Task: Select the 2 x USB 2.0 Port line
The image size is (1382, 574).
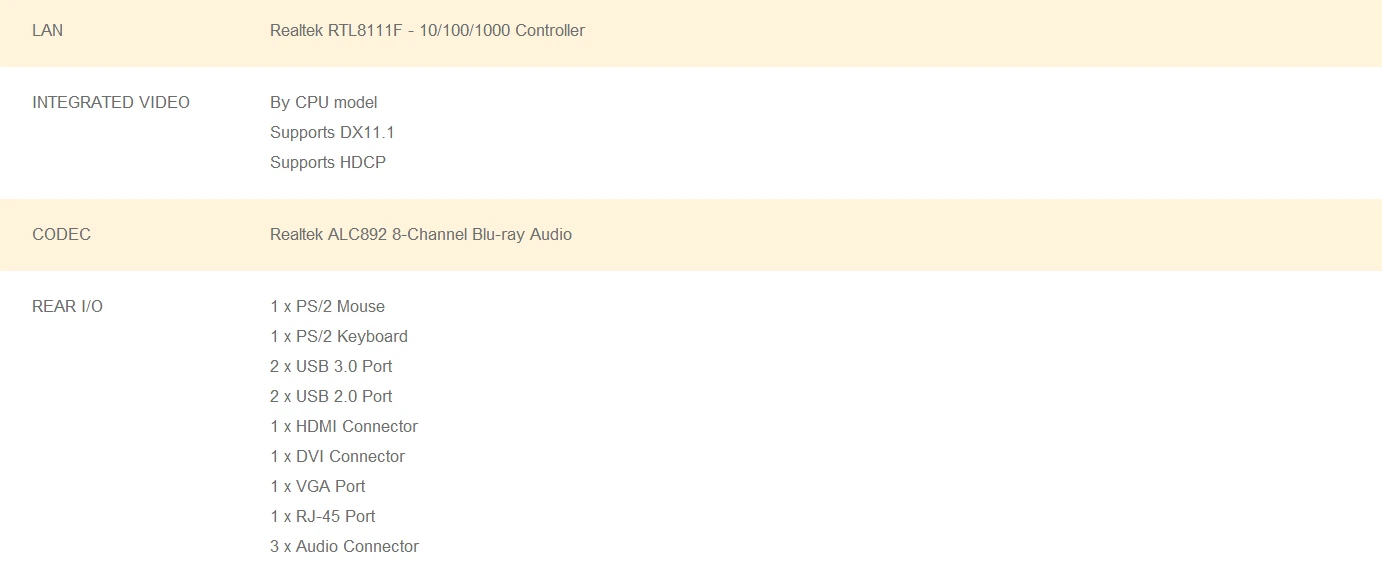Action: [x=331, y=396]
